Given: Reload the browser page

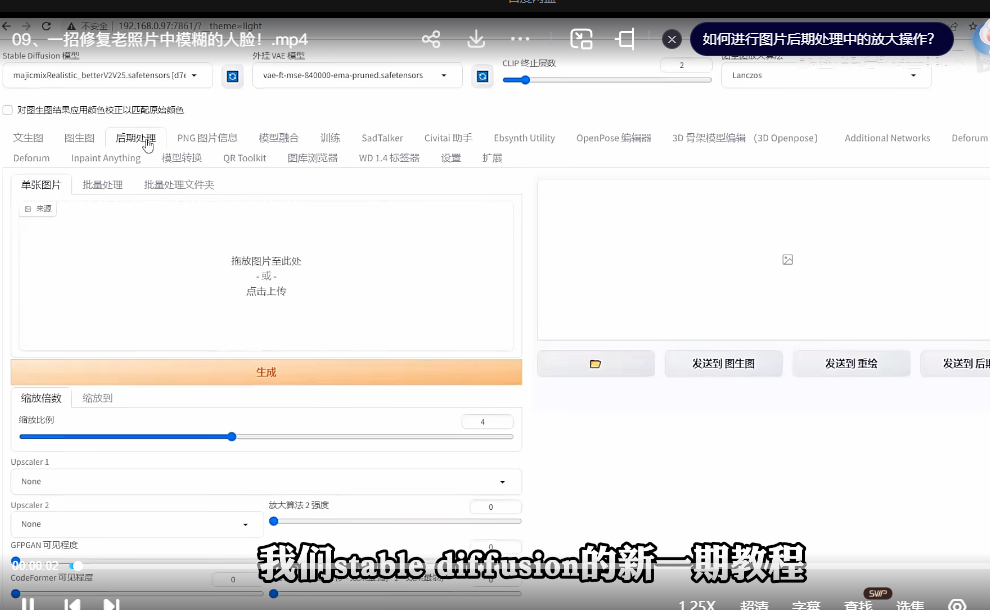Looking at the screenshot, I should 46,26.
